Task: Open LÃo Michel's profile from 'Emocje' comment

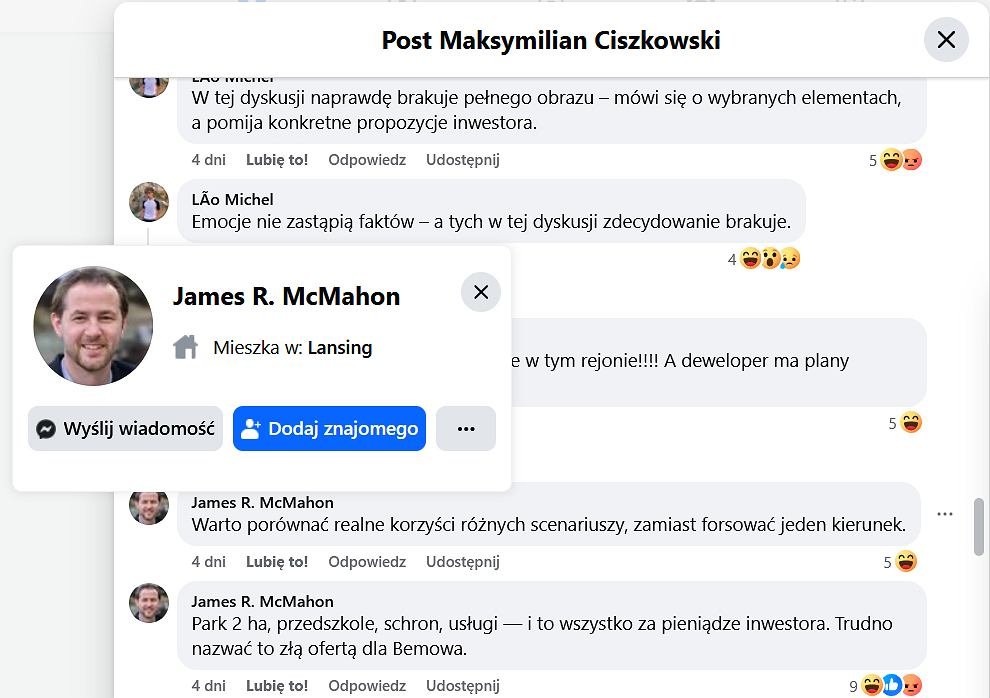Action: (x=232, y=199)
